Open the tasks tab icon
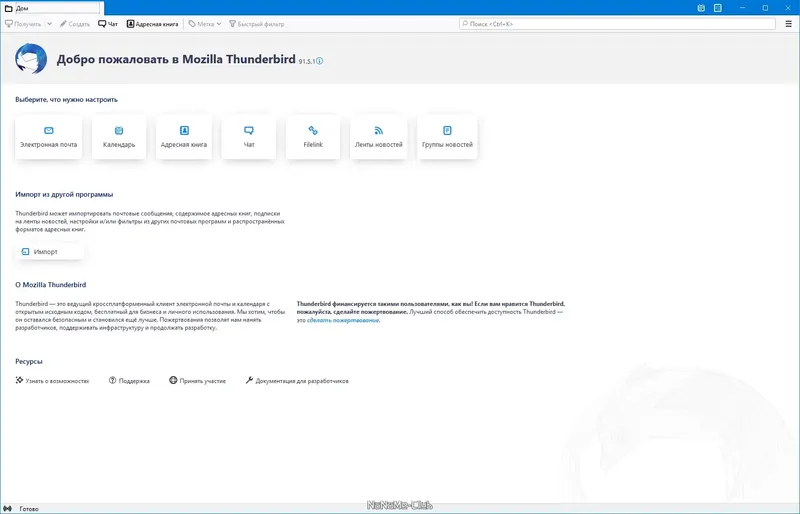Image resolution: width=800 pixels, height=514 pixels. coord(718,8)
